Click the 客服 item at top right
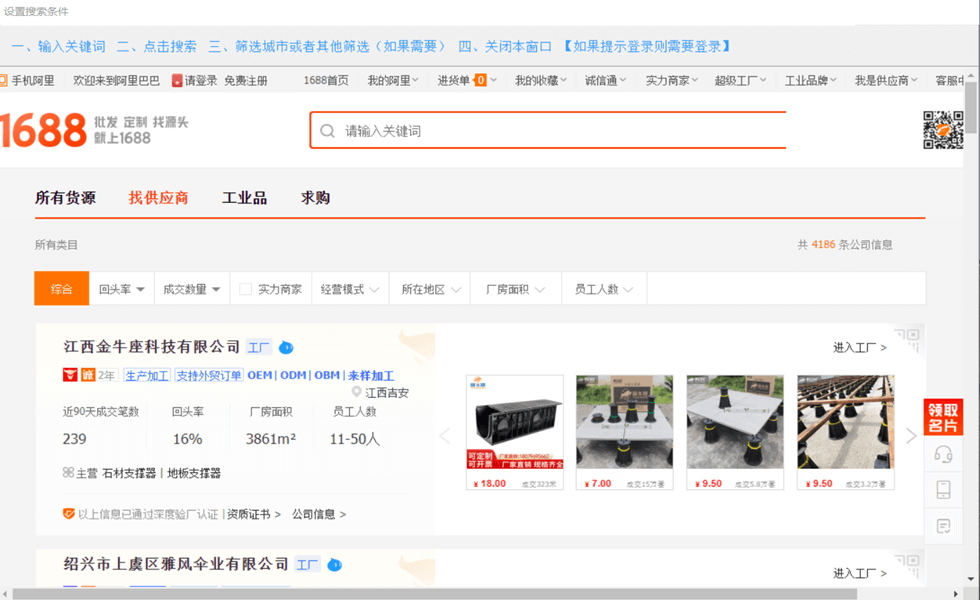The image size is (980, 600). point(950,81)
